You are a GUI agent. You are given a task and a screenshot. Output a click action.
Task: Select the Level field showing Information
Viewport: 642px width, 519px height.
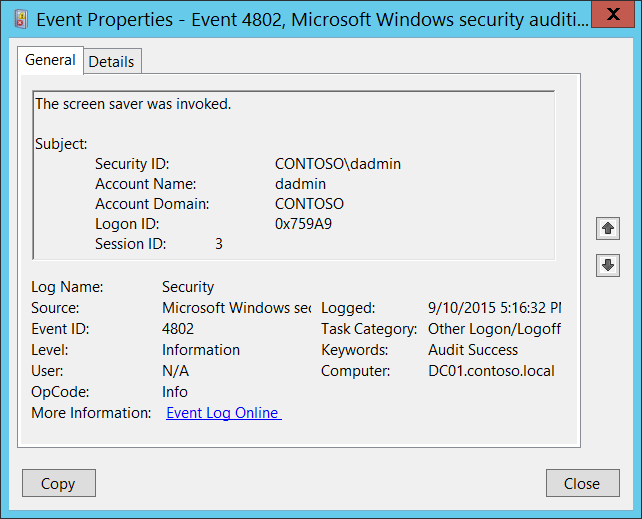coord(201,350)
